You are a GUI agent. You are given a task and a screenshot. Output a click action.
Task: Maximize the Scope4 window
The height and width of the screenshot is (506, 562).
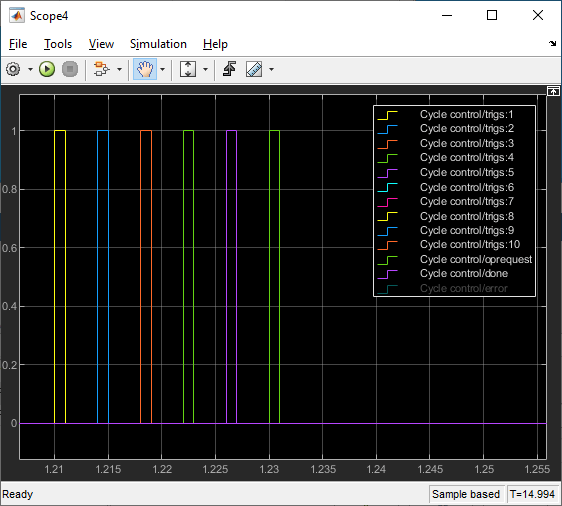pos(492,15)
